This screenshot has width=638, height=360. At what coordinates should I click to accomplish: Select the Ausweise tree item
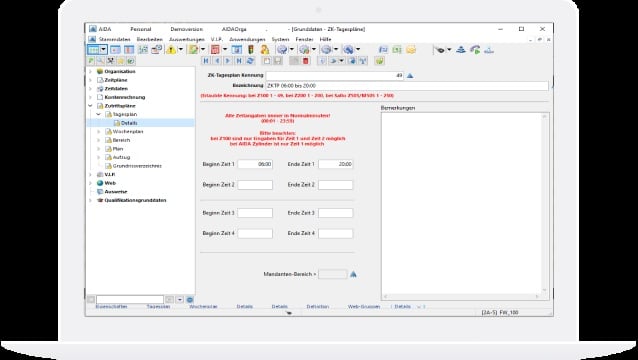[x=116, y=192]
